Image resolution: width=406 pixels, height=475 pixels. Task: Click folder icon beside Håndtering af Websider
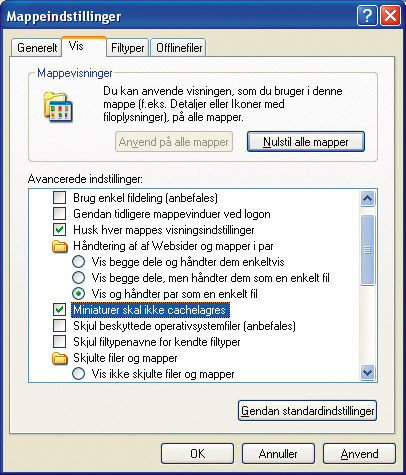pyautogui.click(x=60, y=247)
